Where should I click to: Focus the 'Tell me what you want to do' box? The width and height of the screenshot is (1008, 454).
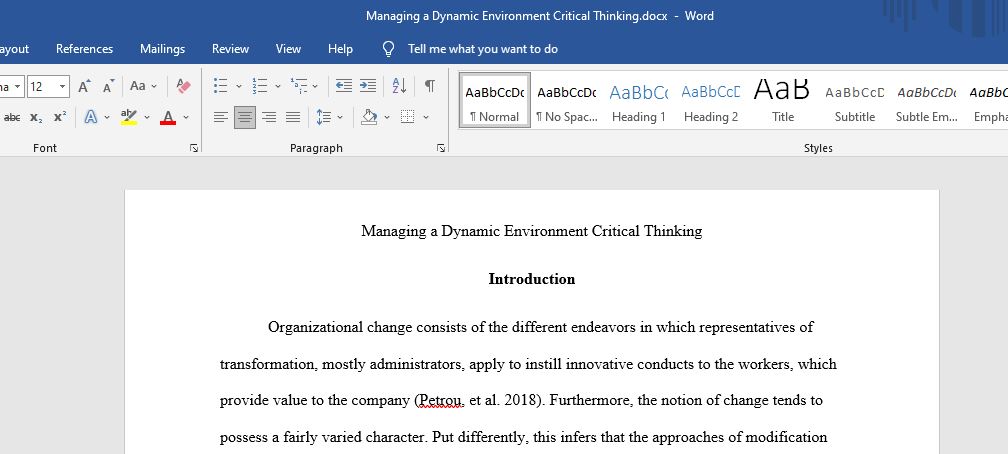[483, 49]
